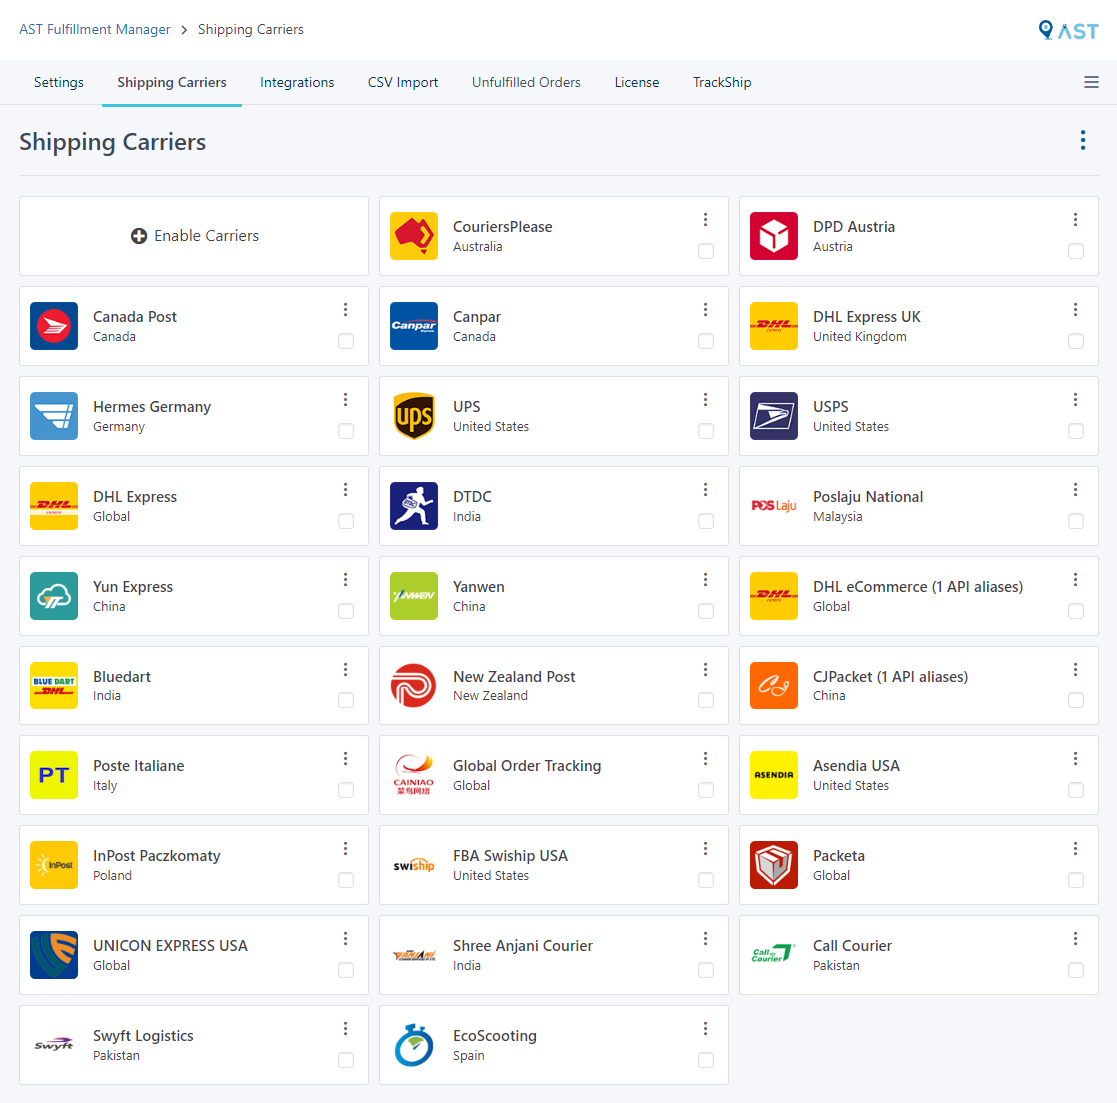Open the options menu for Hermes Germany

pos(346,399)
